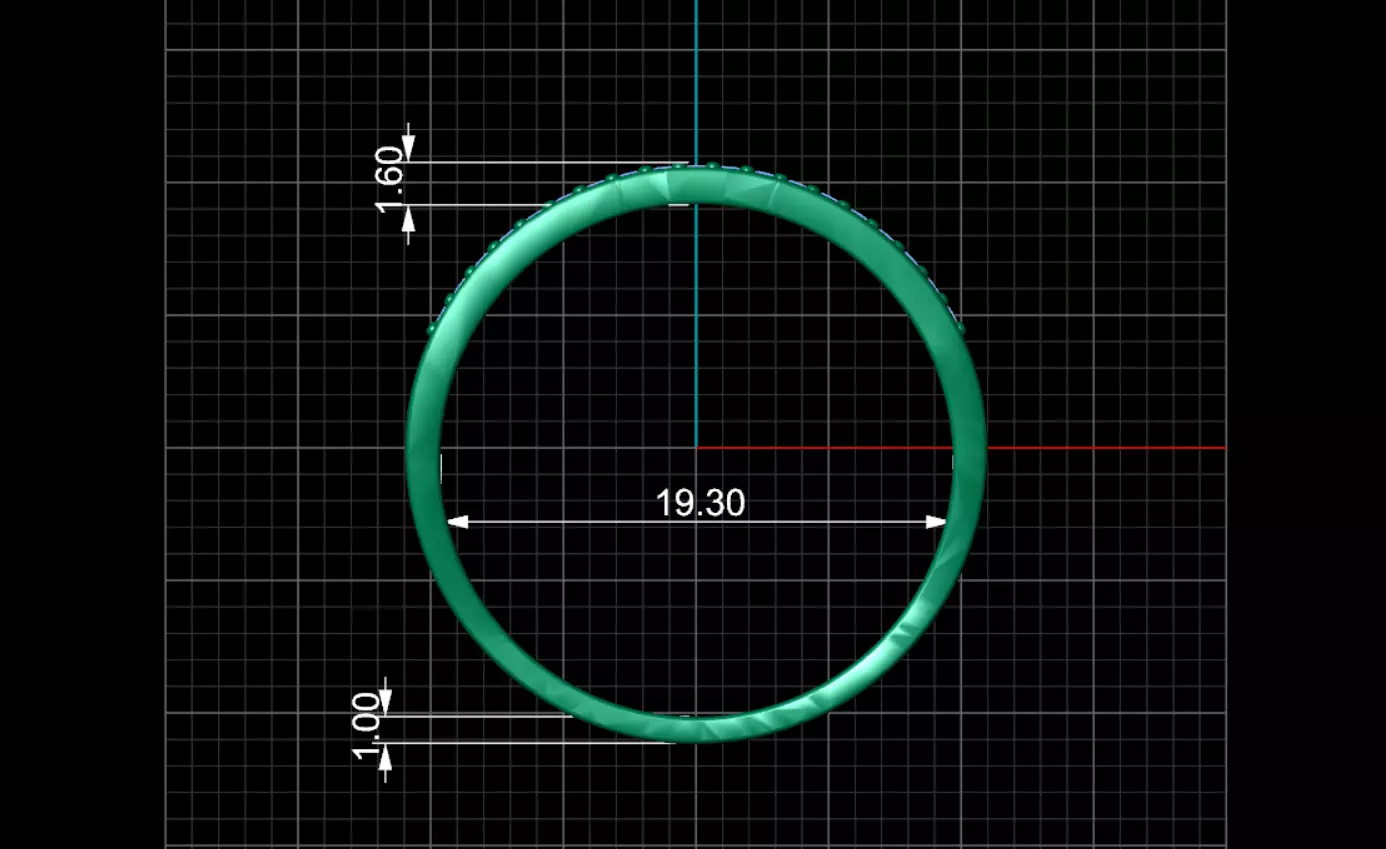Click the red horizontal X axis line
This screenshot has height=849, width=1386.
click(x=960, y=447)
